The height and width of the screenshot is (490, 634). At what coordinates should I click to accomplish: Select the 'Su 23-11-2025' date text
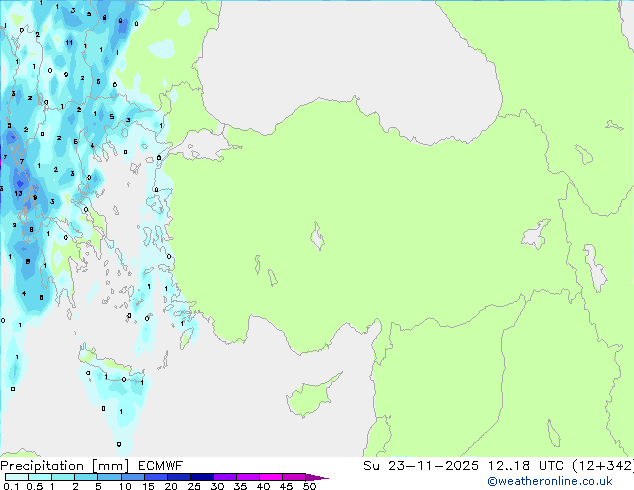(421, 466)
